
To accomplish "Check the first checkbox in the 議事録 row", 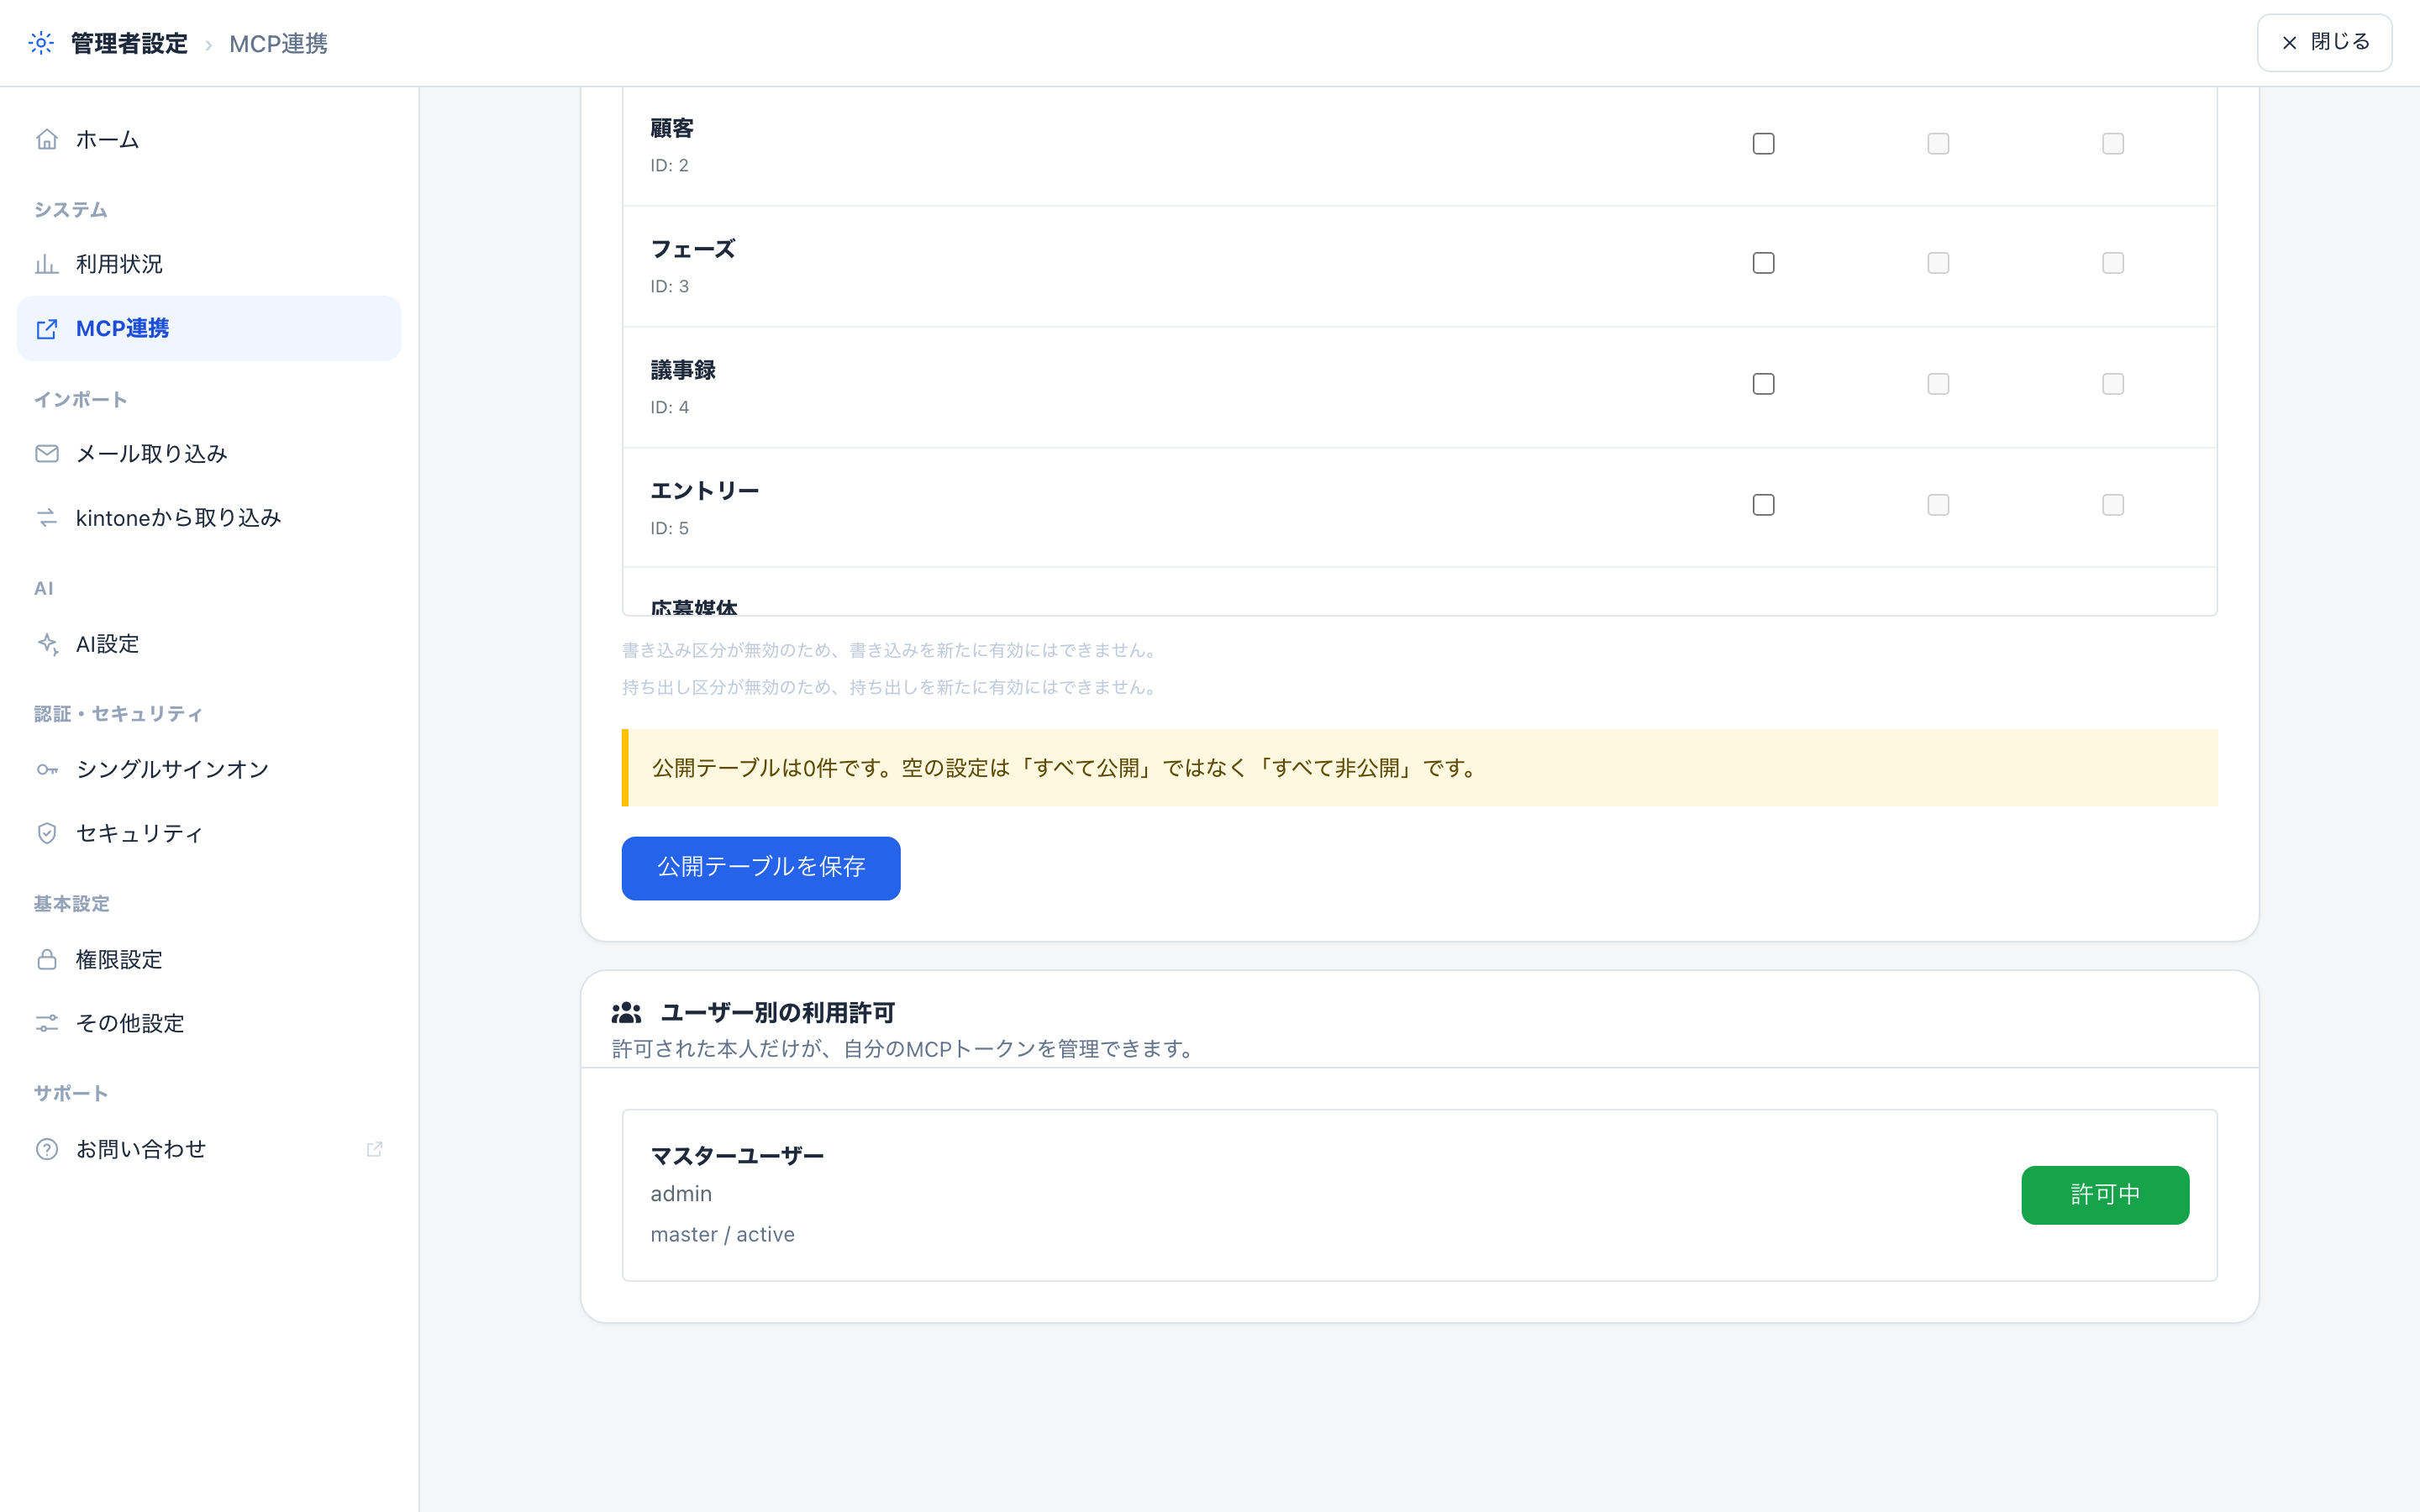I will [x=1764, y=384].
